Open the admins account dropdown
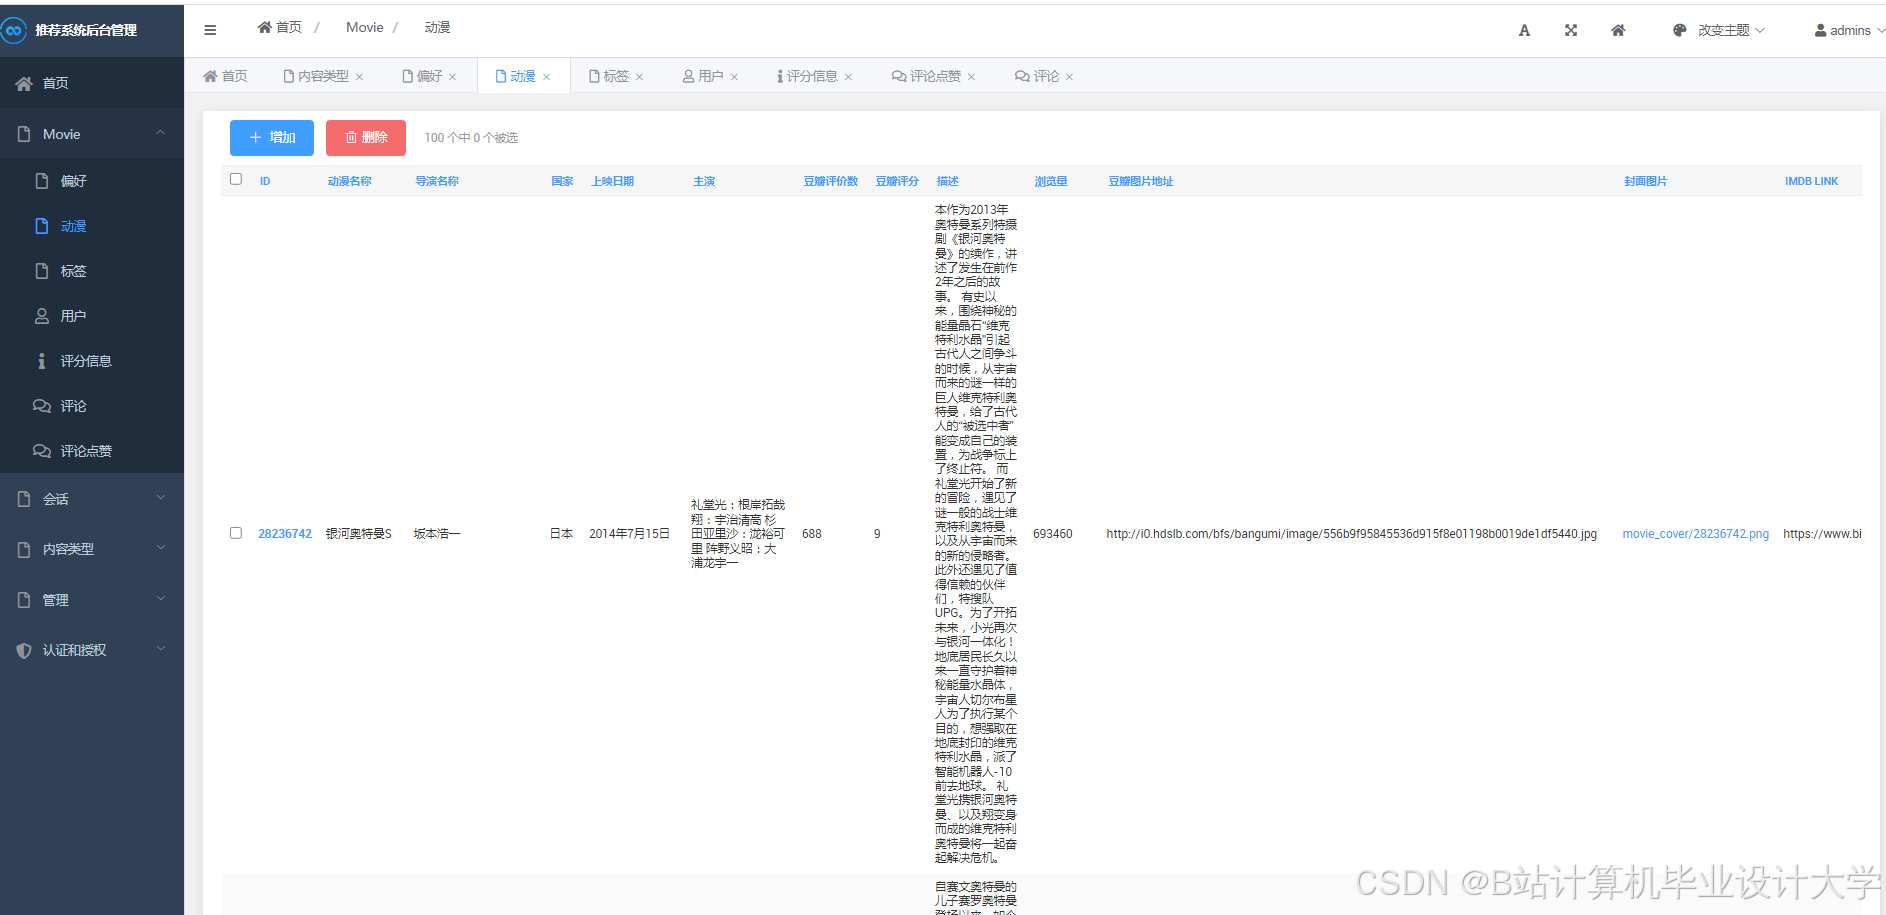Image resolution: width=1886 pixels, height=915 pixels. pos(1845,30)
